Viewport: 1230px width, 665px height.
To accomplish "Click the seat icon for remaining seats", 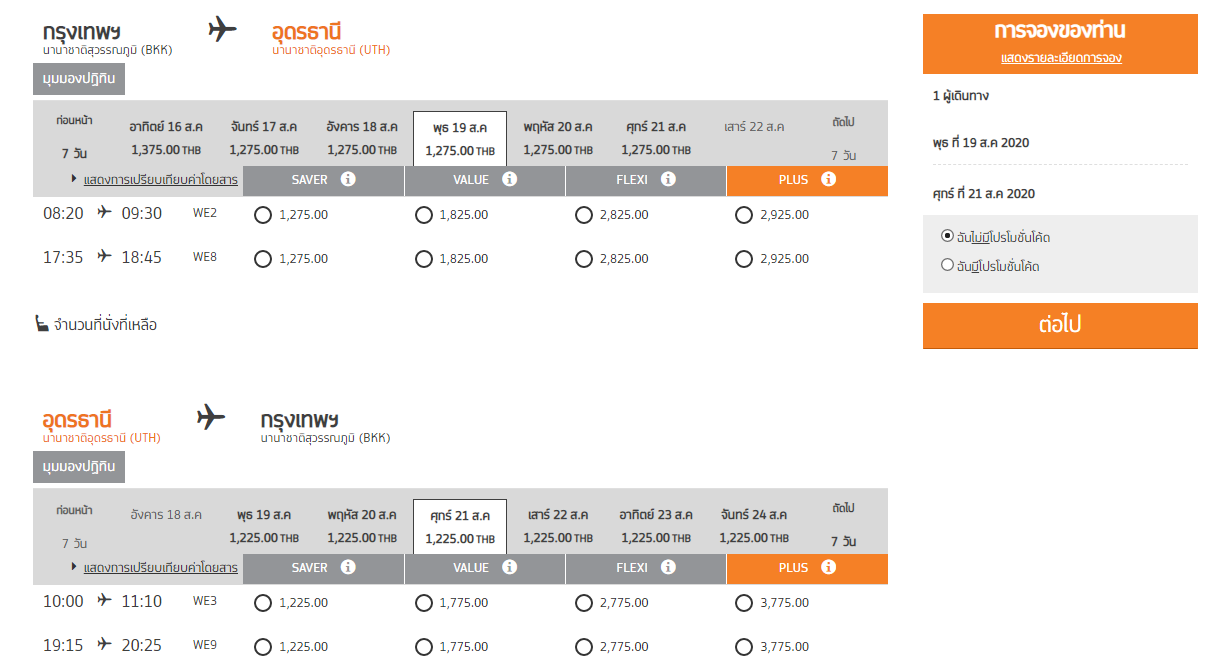I will pyautogui.click(x=42, y=324).
